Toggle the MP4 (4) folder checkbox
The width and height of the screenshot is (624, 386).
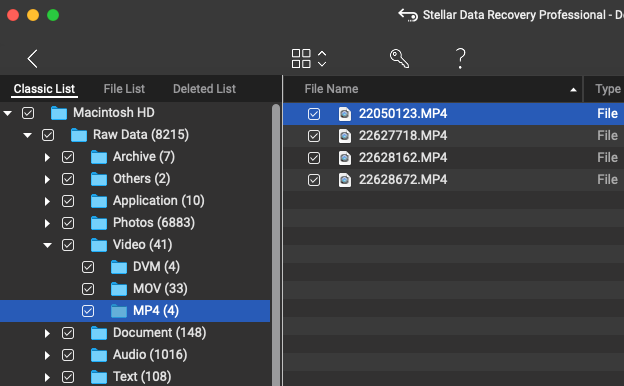pos(88,311)
